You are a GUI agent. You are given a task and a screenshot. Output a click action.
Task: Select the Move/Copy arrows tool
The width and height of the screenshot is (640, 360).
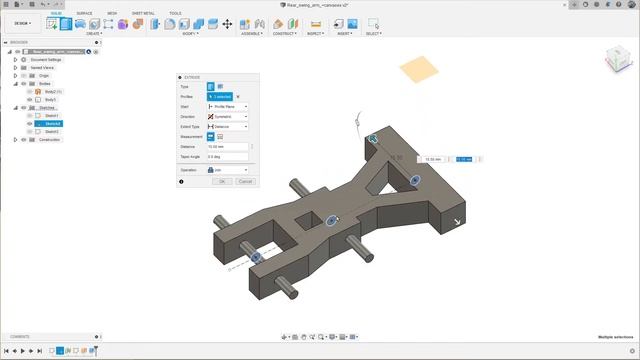pos(227,24)
